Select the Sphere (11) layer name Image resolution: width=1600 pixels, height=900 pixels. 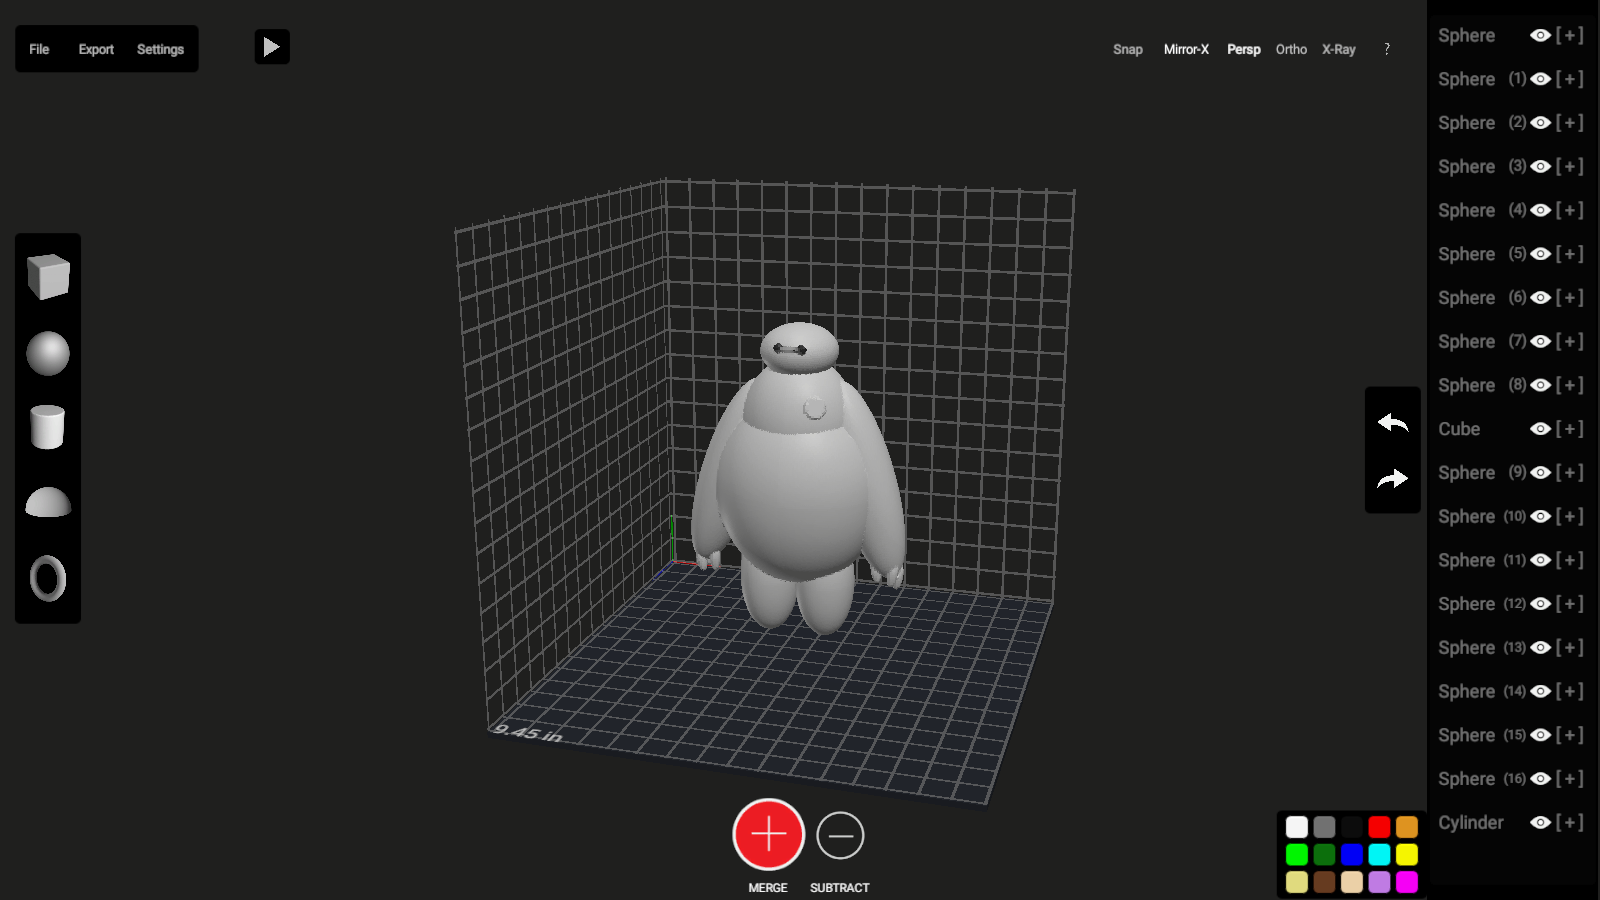1482,560
